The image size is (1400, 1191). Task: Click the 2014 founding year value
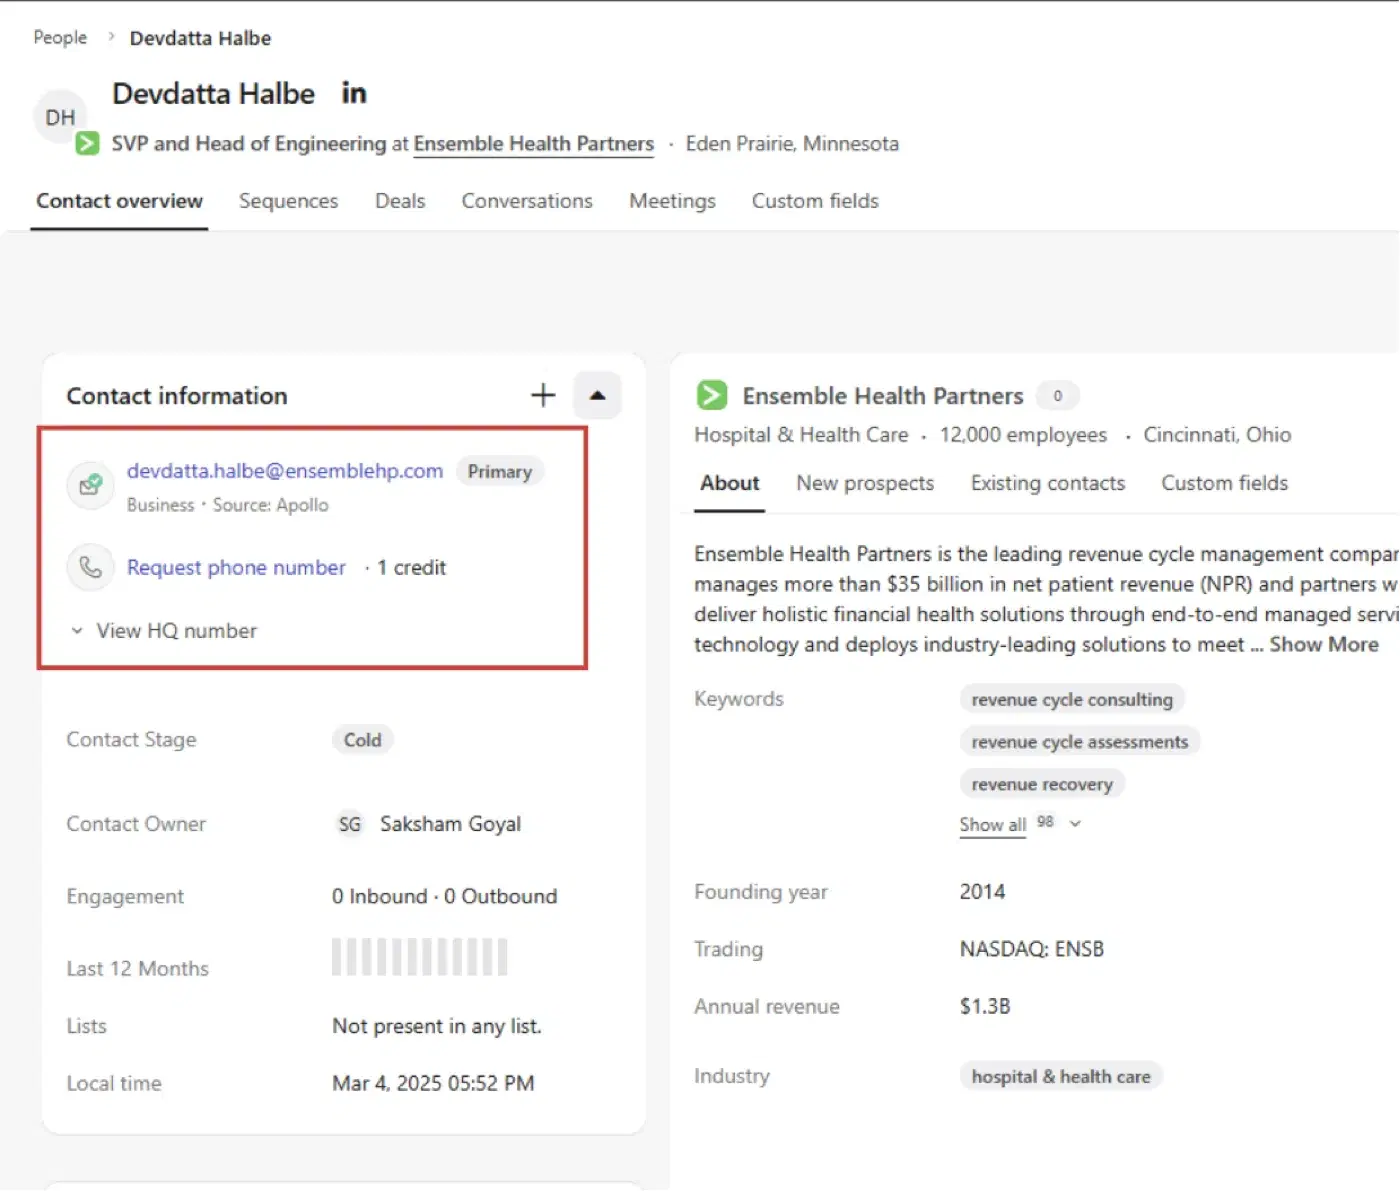982,891
